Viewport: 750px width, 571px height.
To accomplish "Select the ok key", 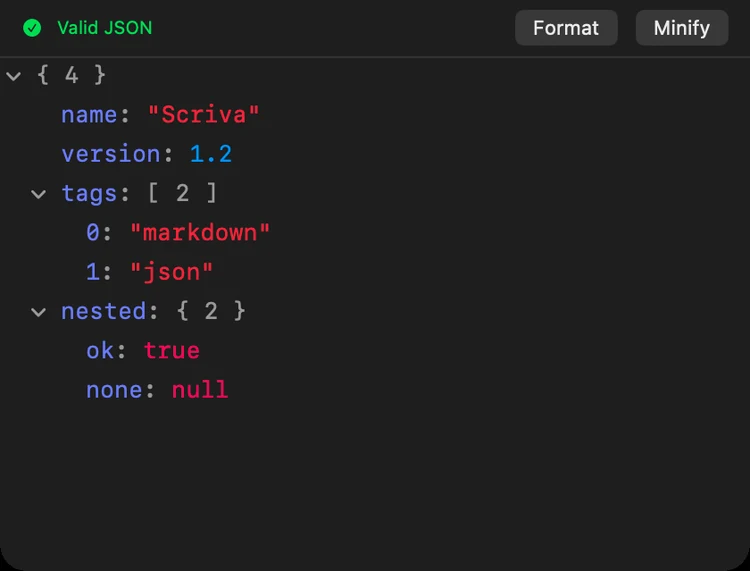I will (x=100, y=351).
